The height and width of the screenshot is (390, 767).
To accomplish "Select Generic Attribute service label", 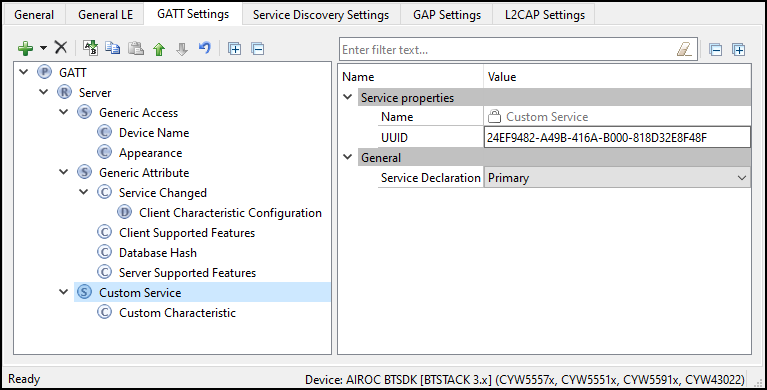I will (144, 172).
